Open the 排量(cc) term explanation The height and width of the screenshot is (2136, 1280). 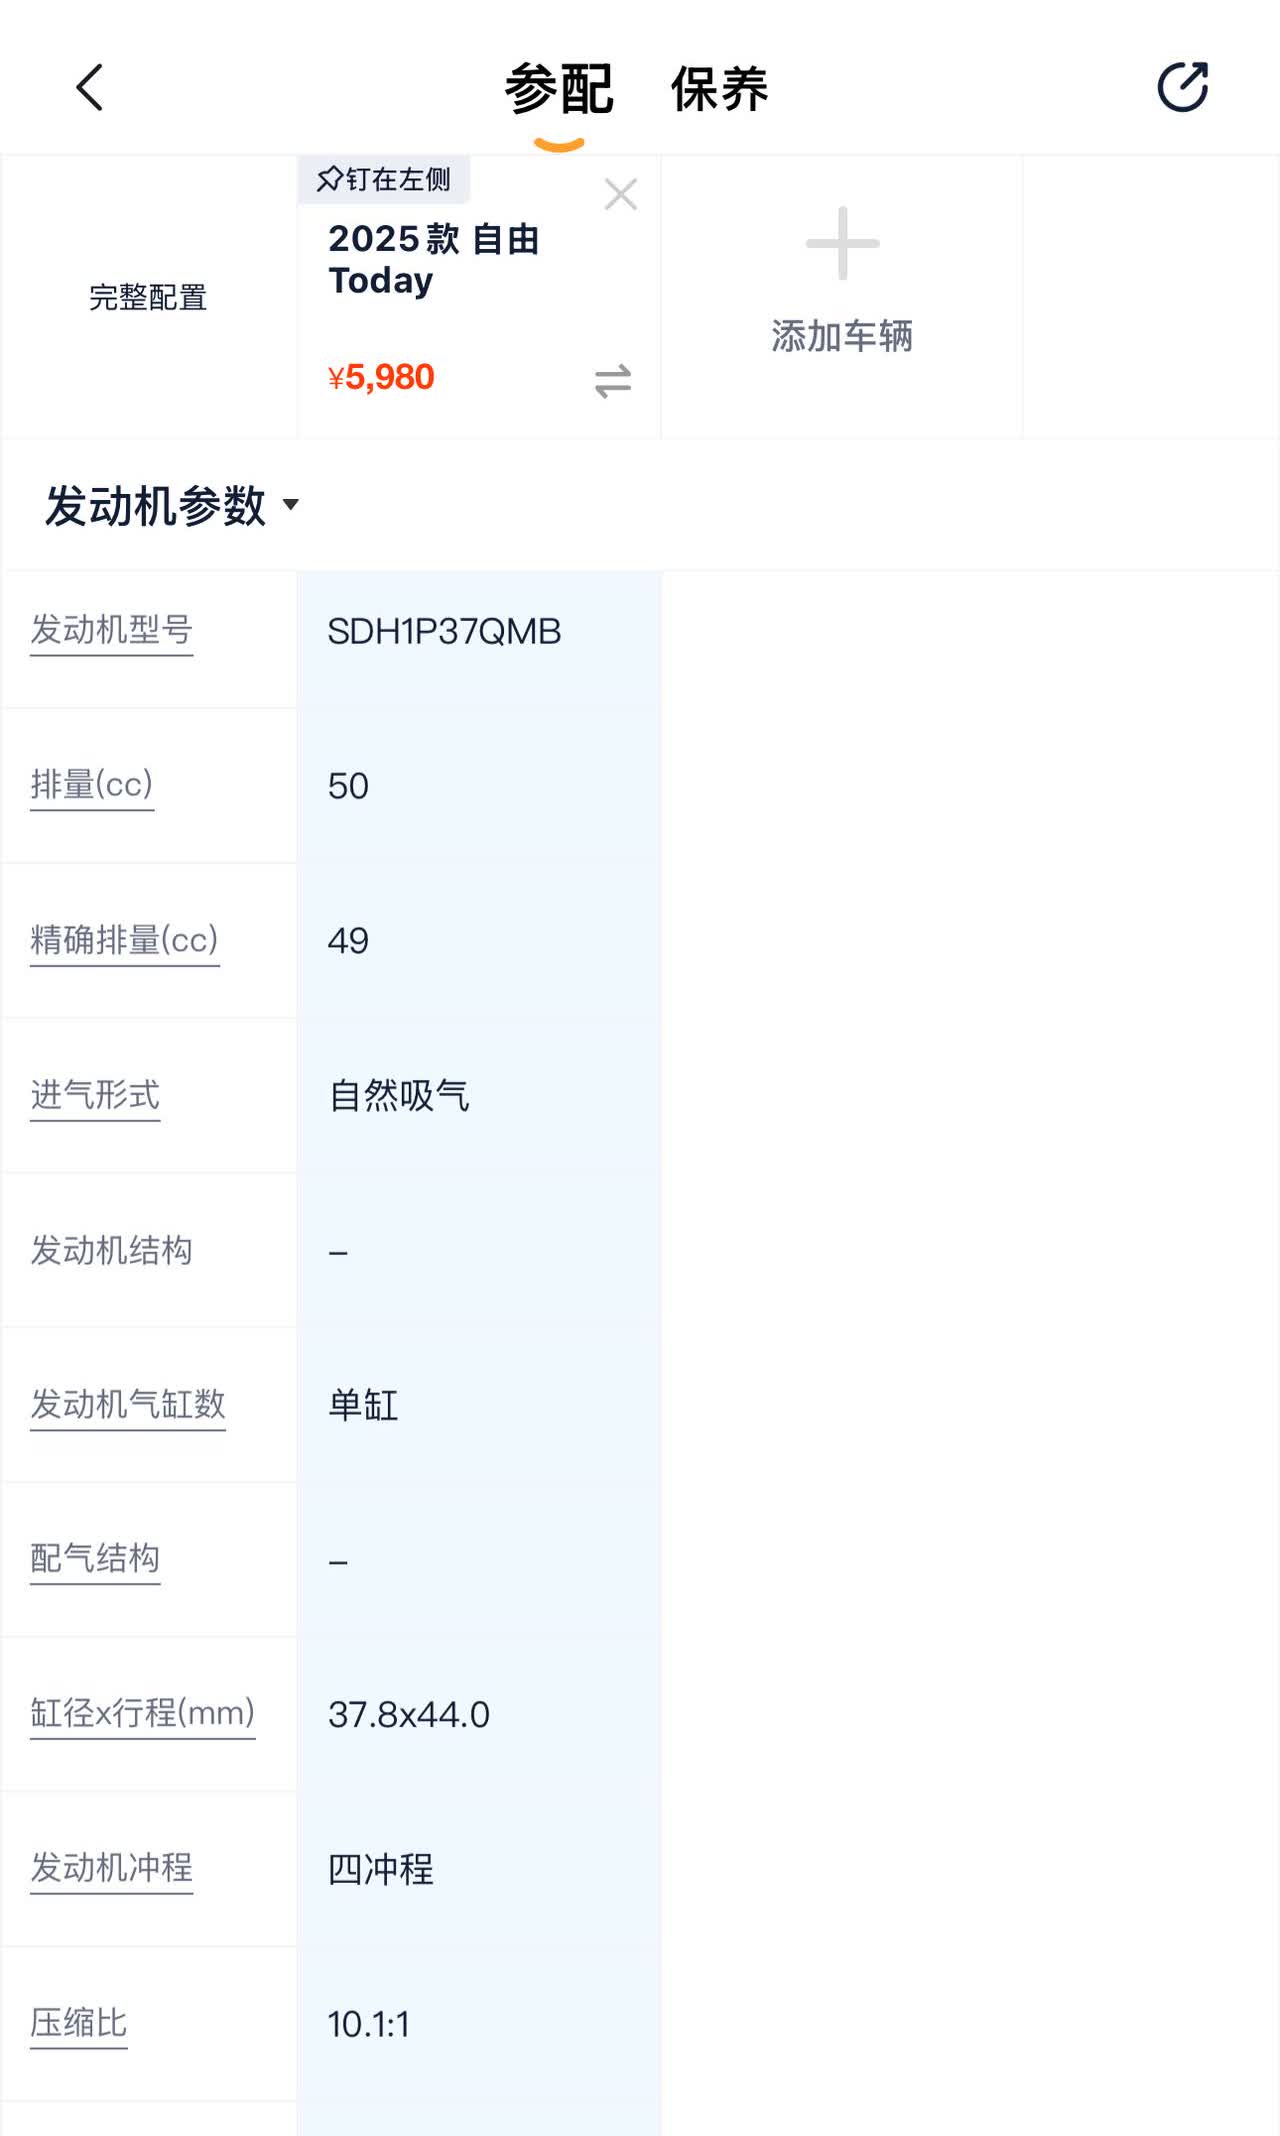coord(92,785)
